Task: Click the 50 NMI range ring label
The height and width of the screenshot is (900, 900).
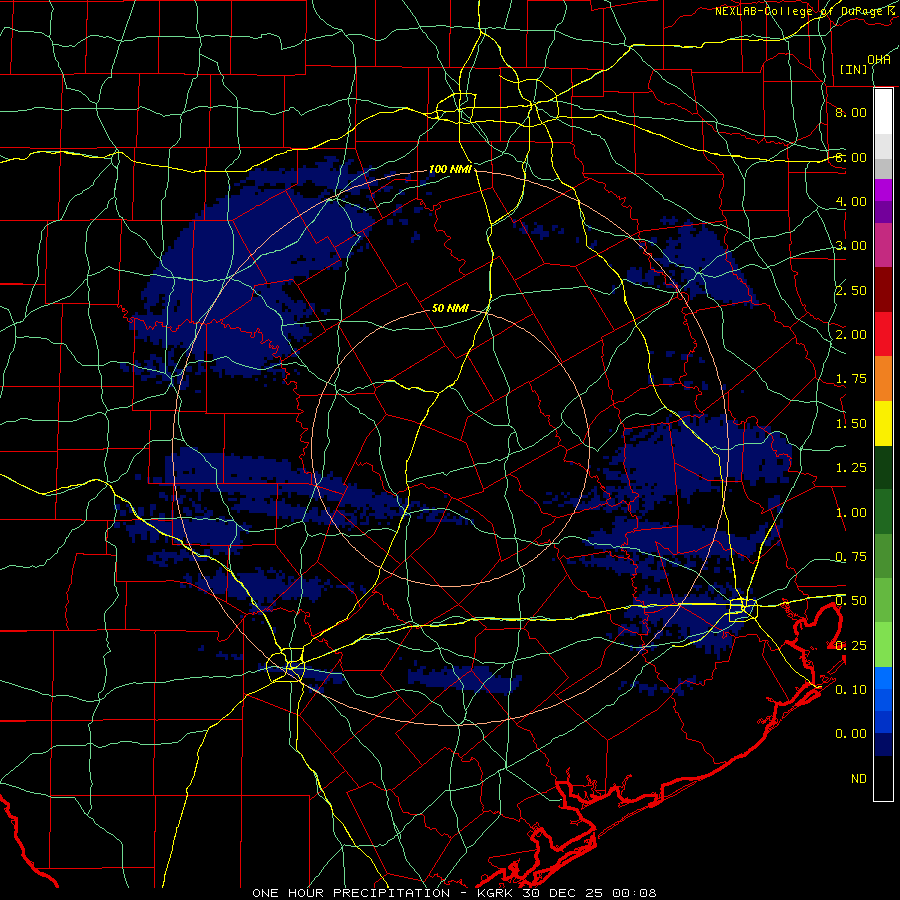Action: click(450, 308)
